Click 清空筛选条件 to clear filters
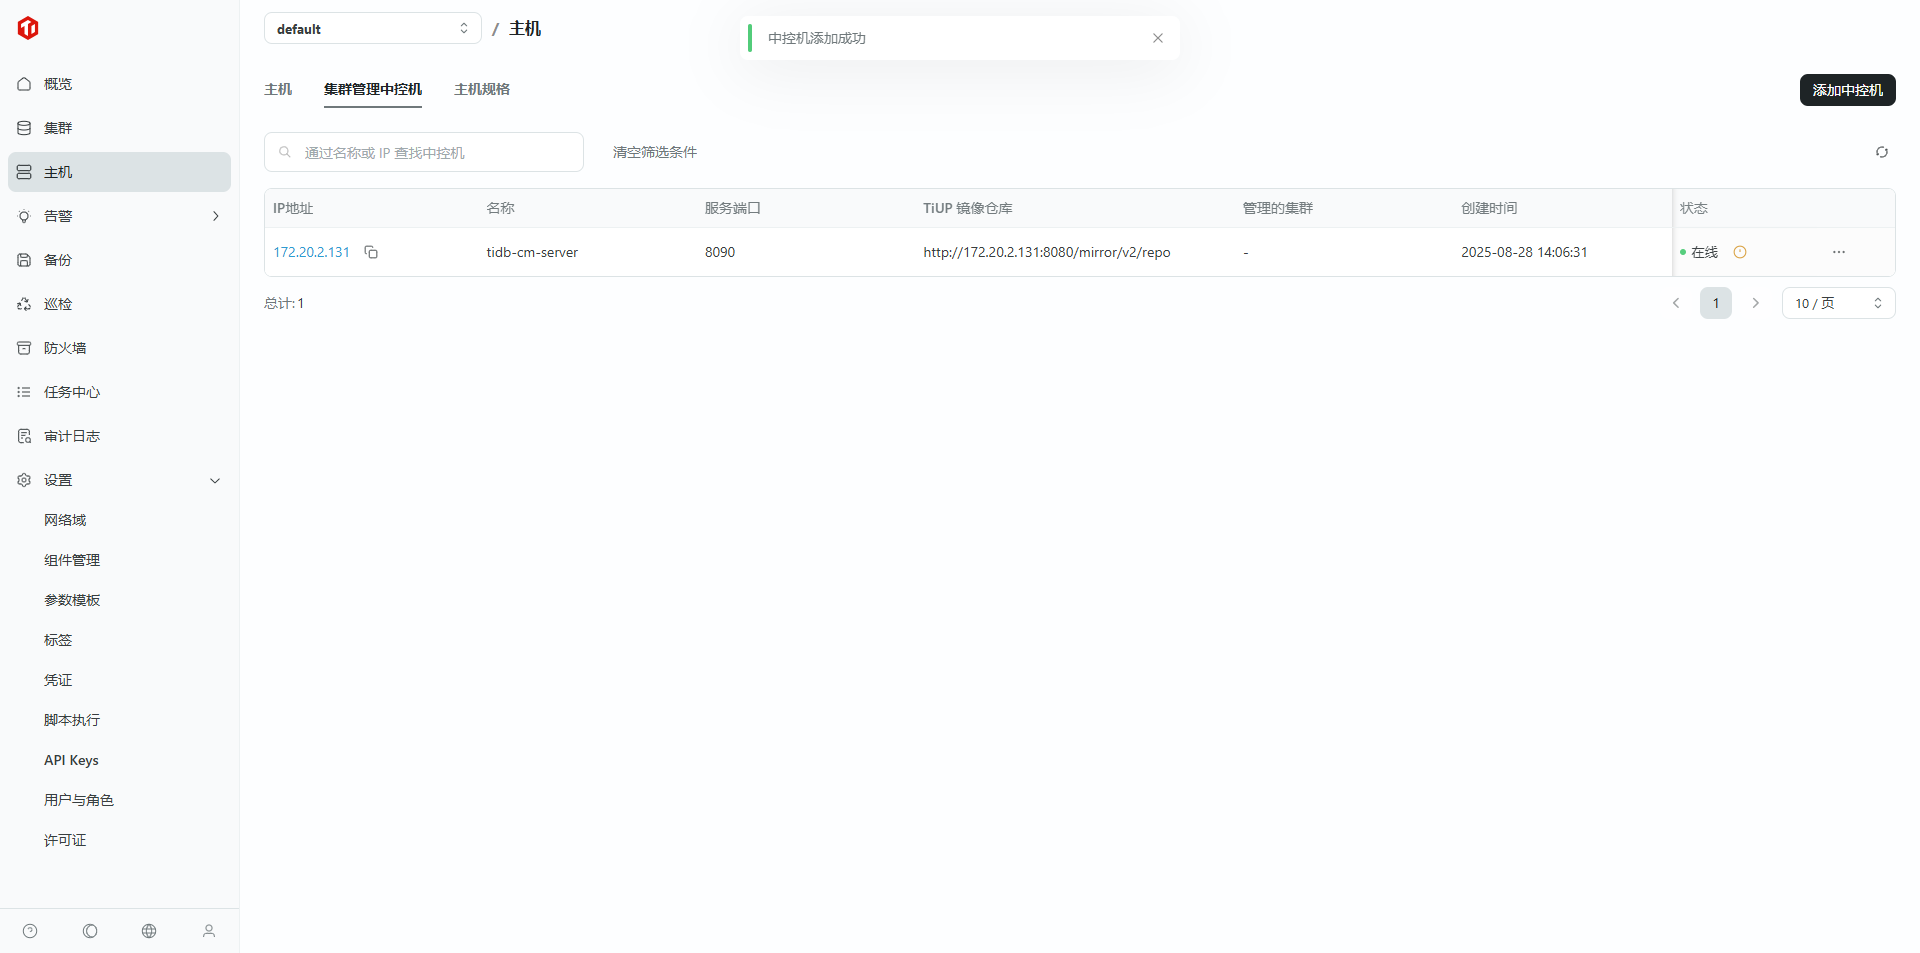 click(x=654, y=152)
